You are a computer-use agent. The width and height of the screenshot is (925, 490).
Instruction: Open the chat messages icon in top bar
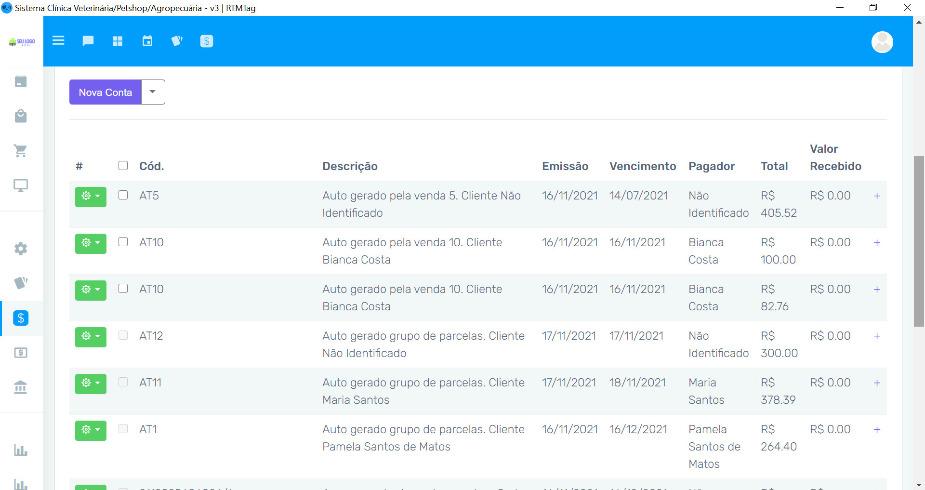click(88, 41)
